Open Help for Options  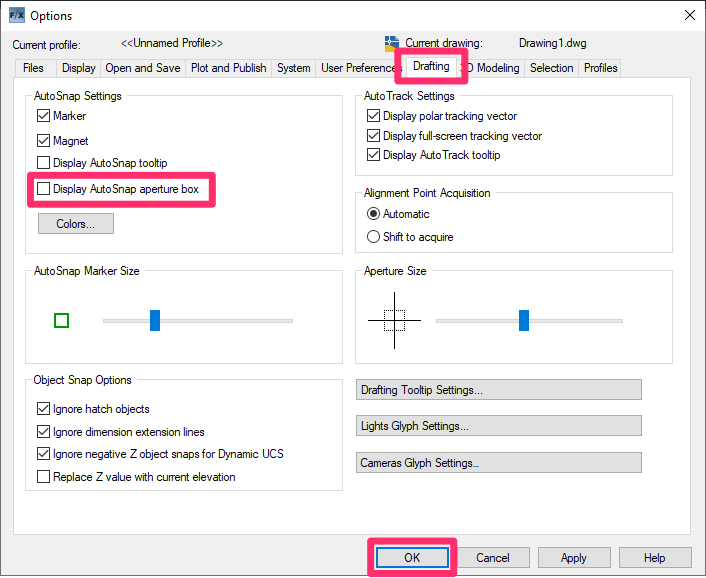coord(655,558)
